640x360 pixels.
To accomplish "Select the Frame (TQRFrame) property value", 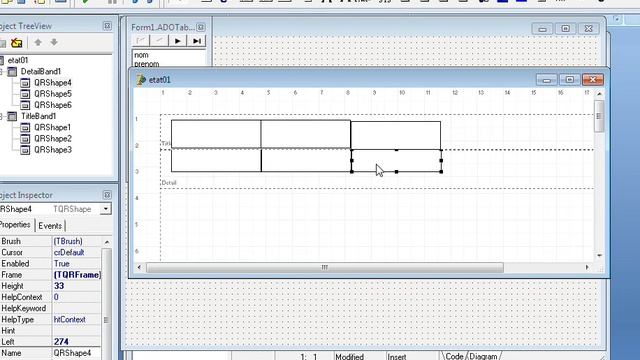I will coord(77,275).
